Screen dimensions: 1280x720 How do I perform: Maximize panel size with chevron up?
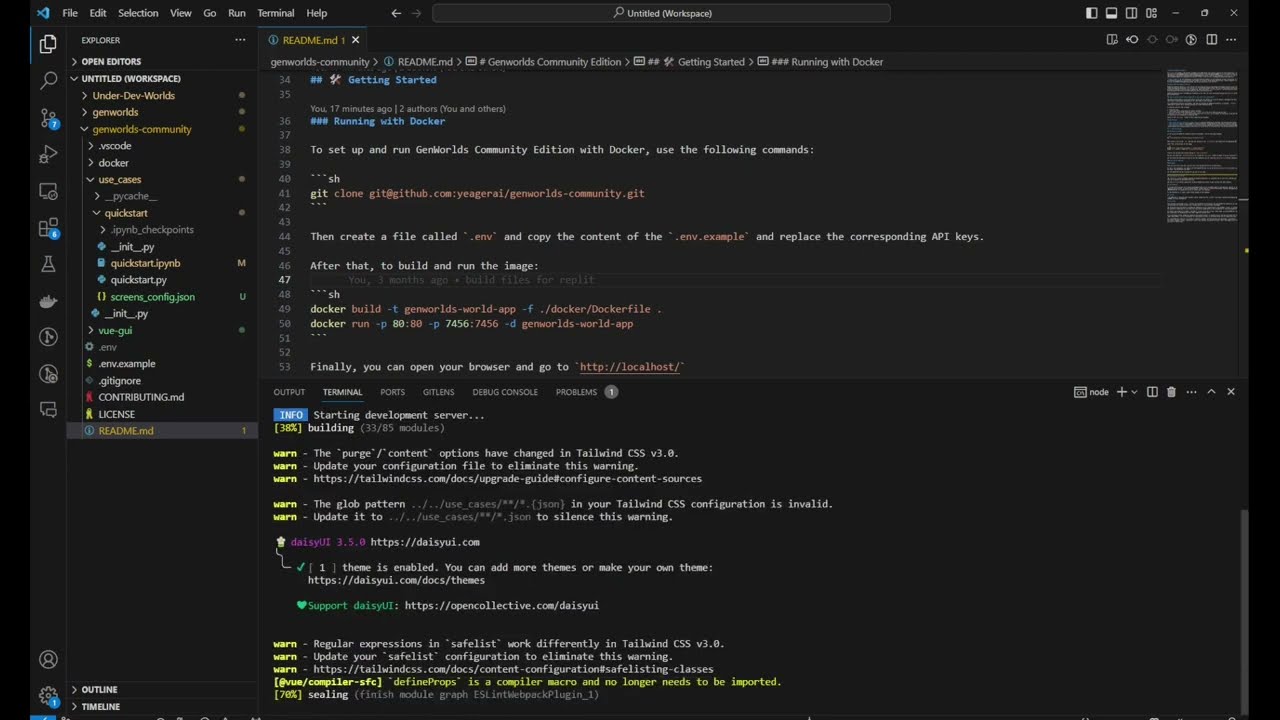[x=1211, y=392]
